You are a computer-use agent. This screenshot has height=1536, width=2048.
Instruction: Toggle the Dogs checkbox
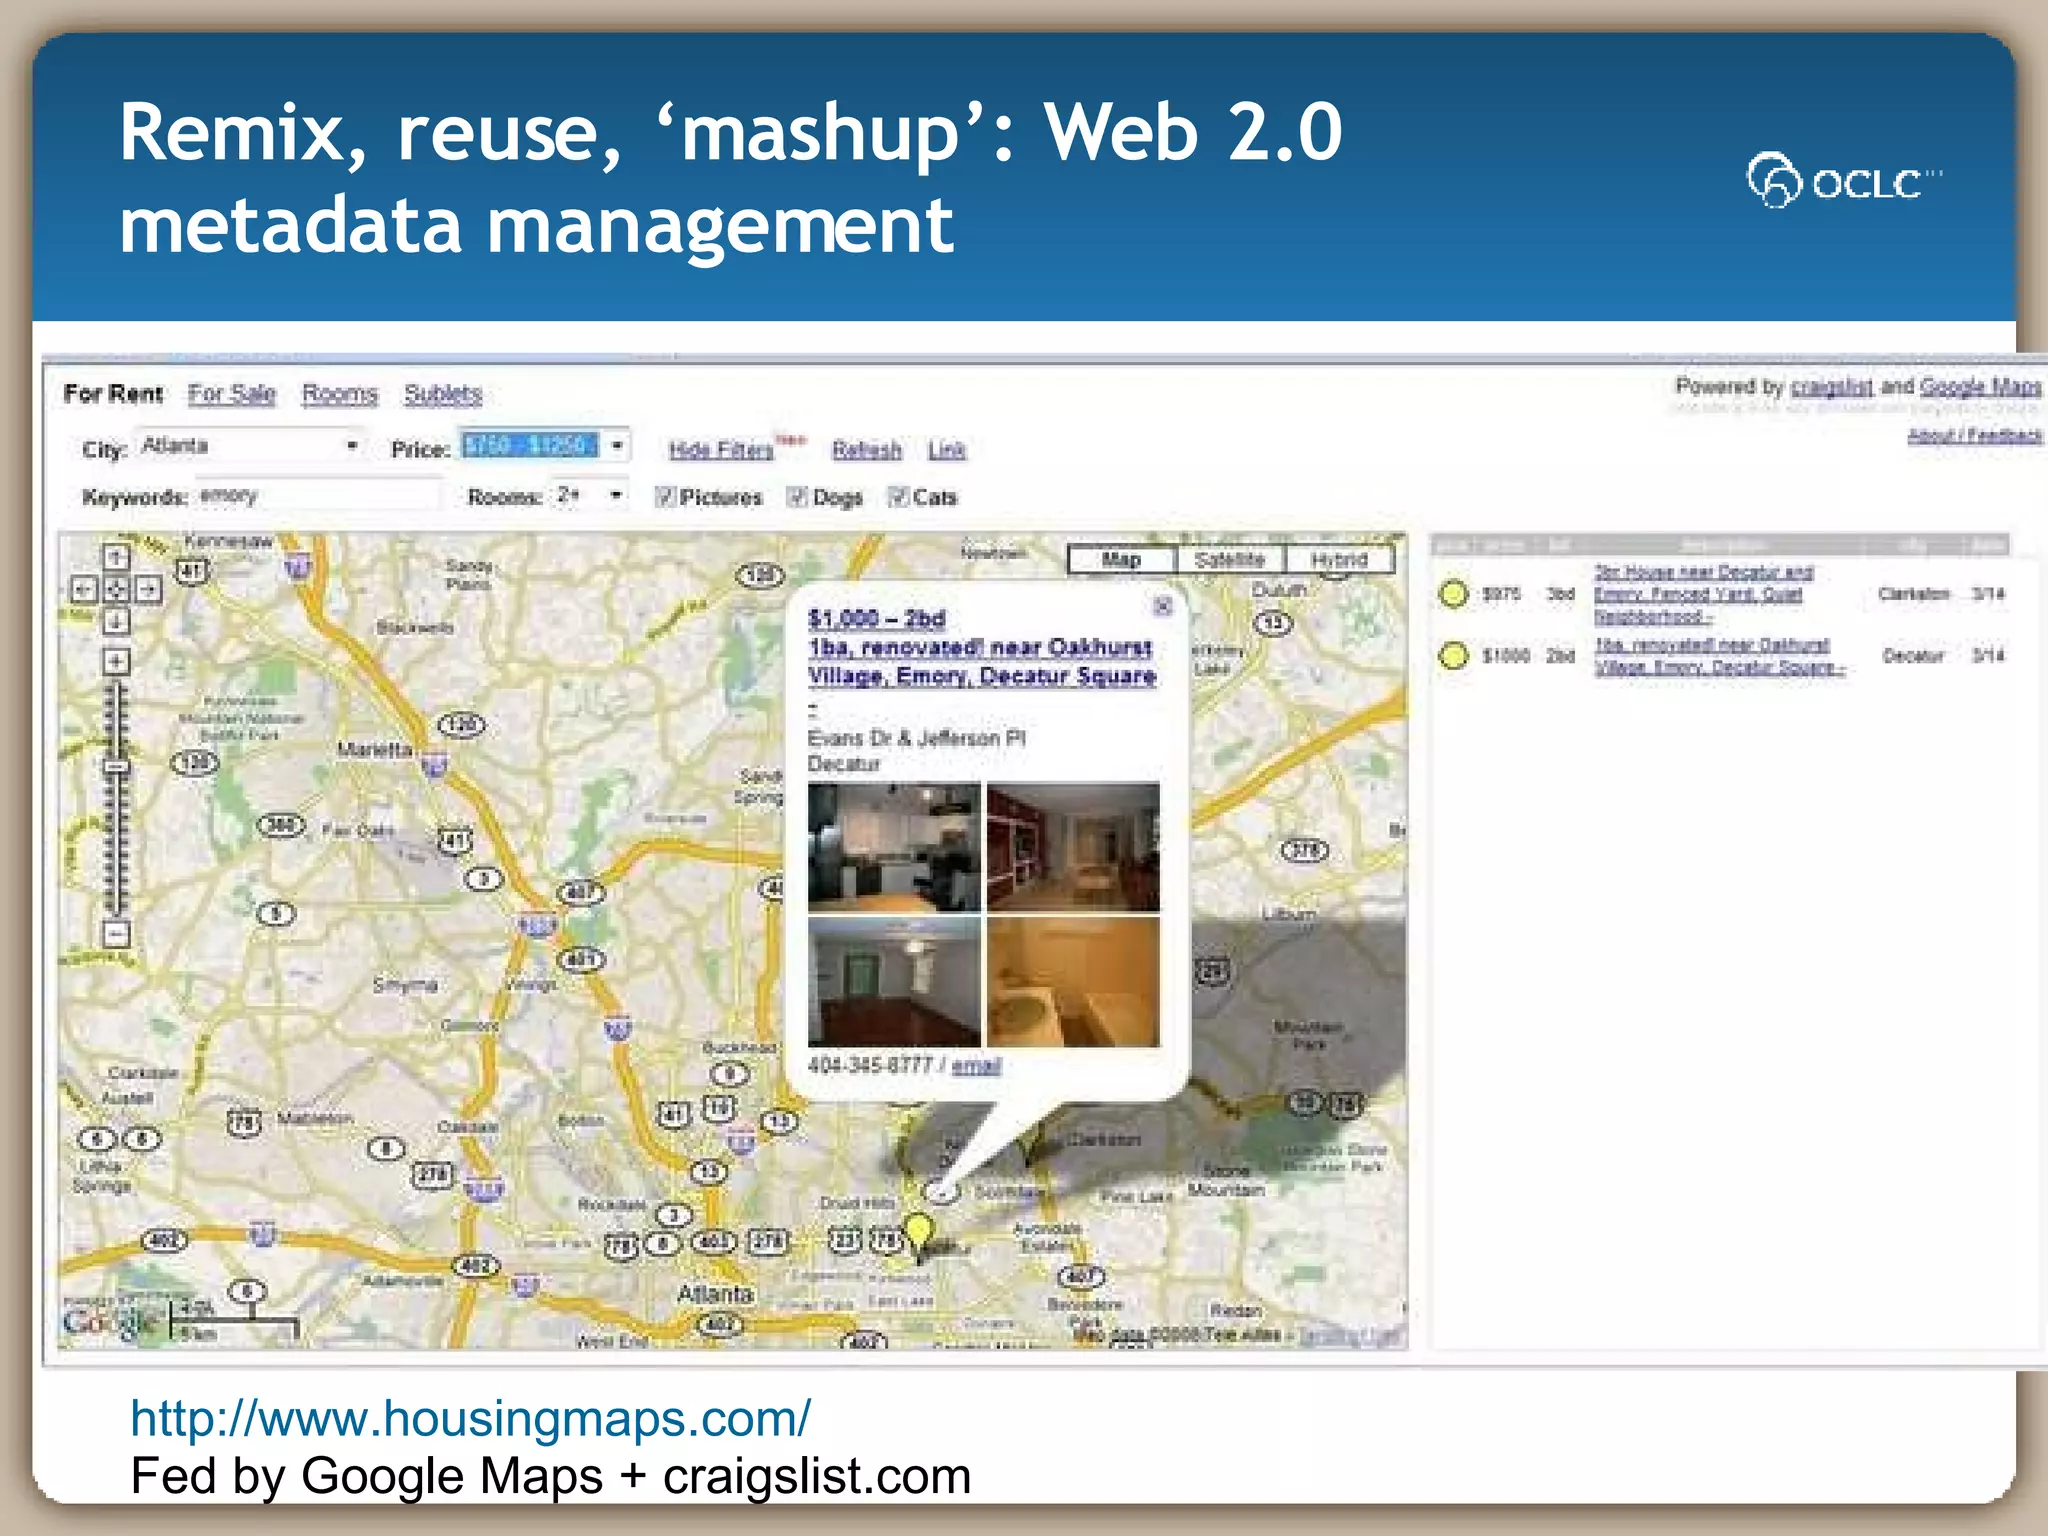796,496
